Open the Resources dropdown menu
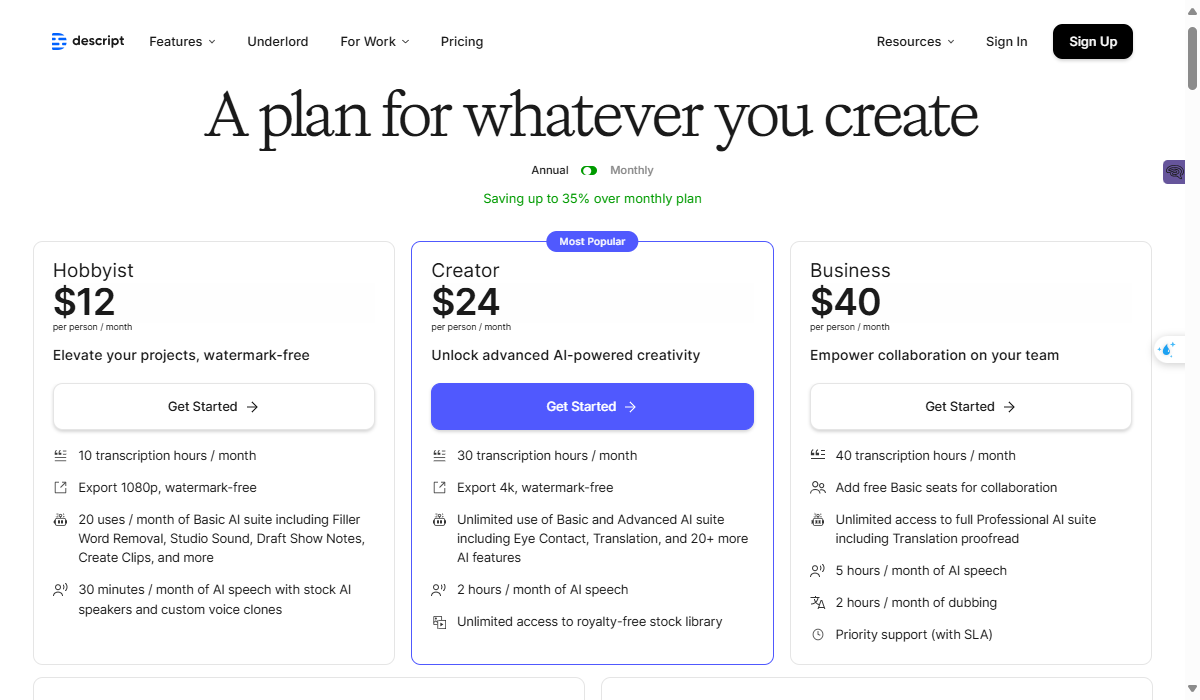This screenshot has width=1200, height=700. (x=915, y=42)
